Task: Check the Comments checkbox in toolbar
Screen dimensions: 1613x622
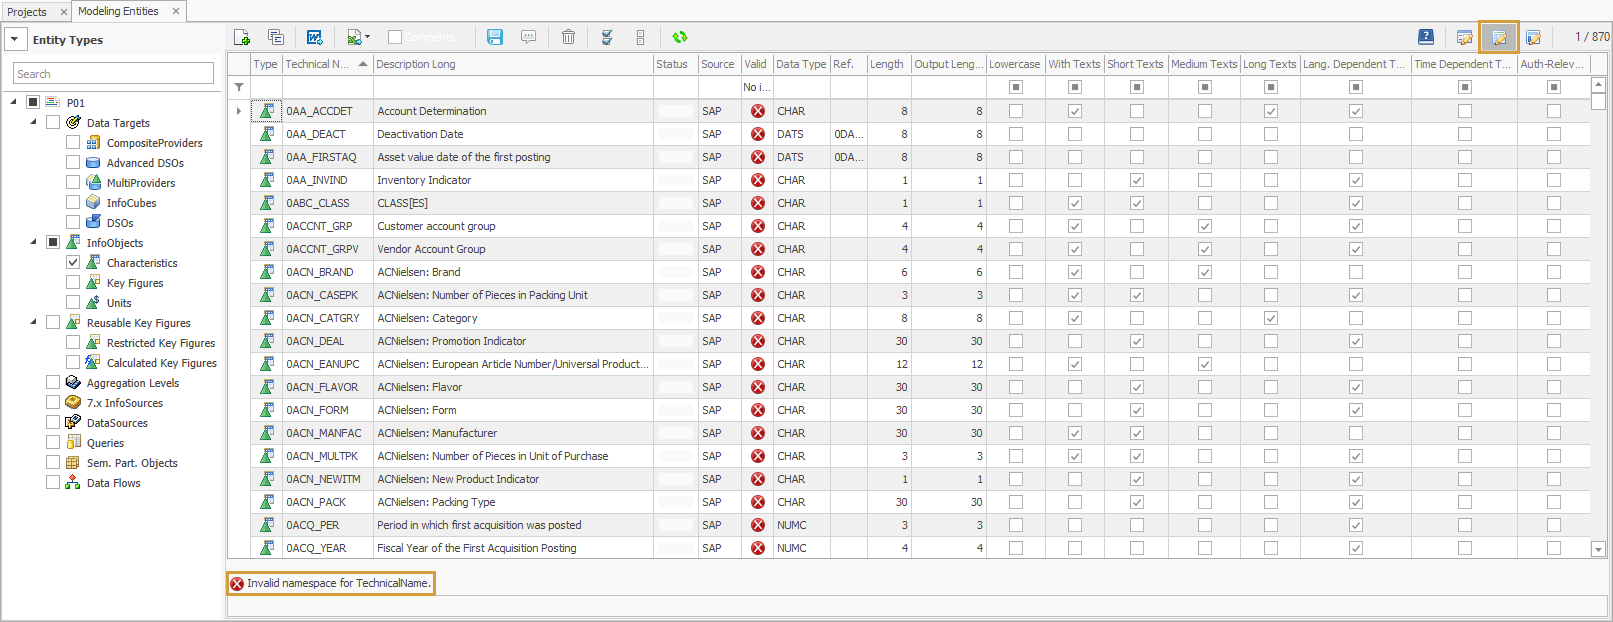Action: [x=395, y=37]
